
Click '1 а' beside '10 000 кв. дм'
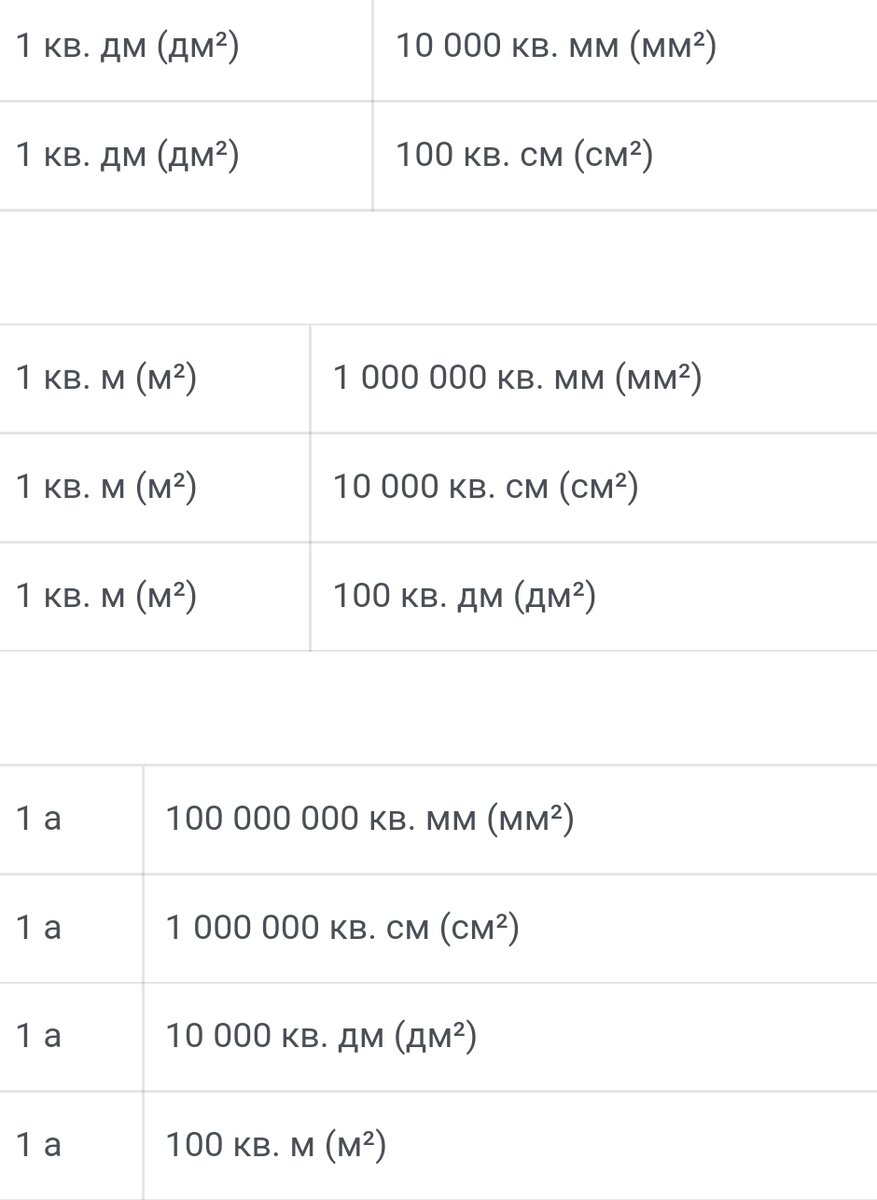[x=39, y=1037]
